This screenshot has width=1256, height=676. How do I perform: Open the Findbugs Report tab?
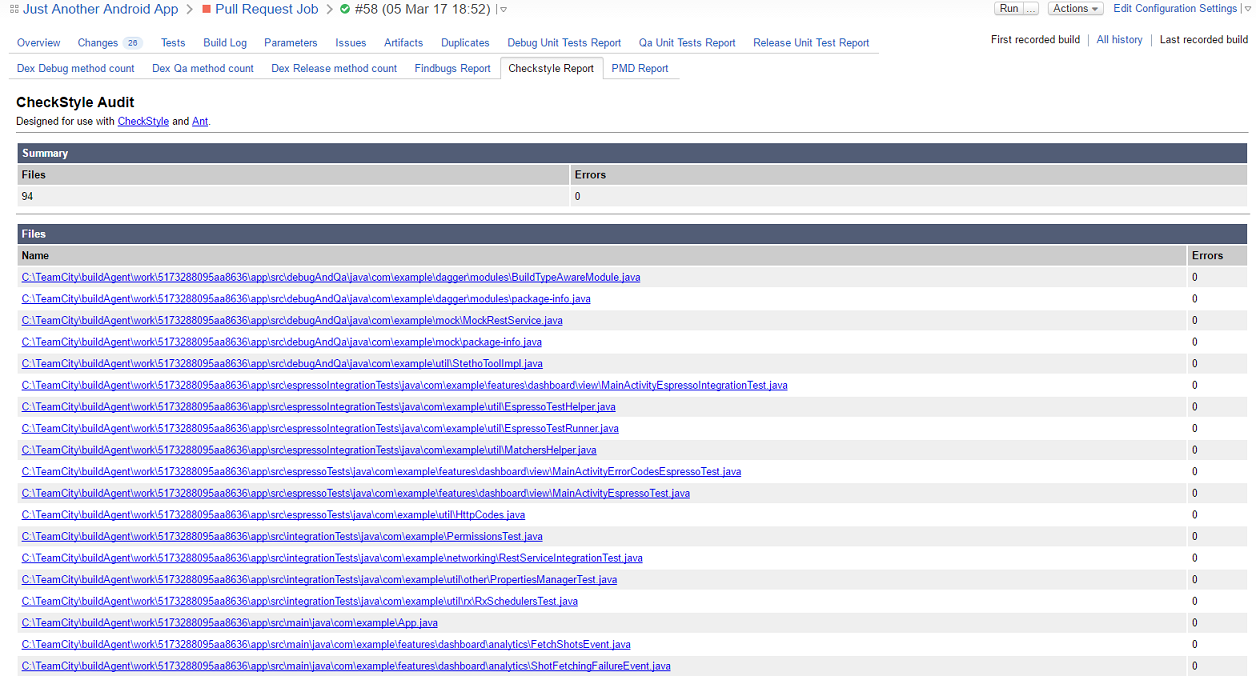click(453, 69)
